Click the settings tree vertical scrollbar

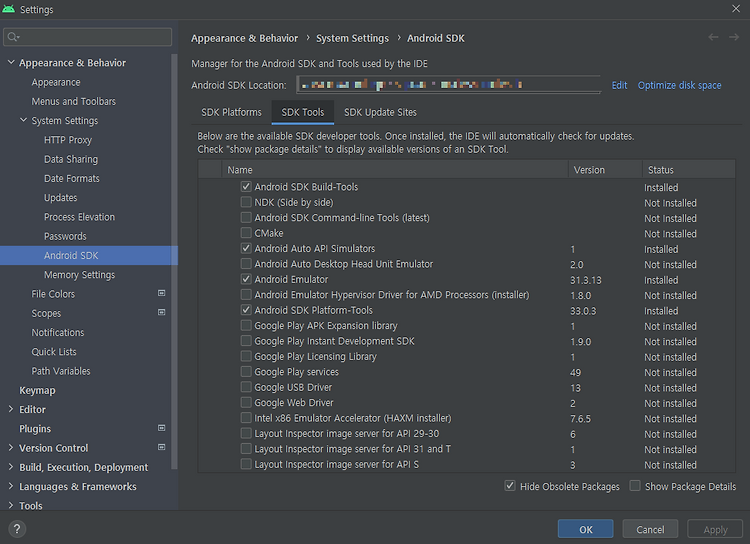(175, 261)
